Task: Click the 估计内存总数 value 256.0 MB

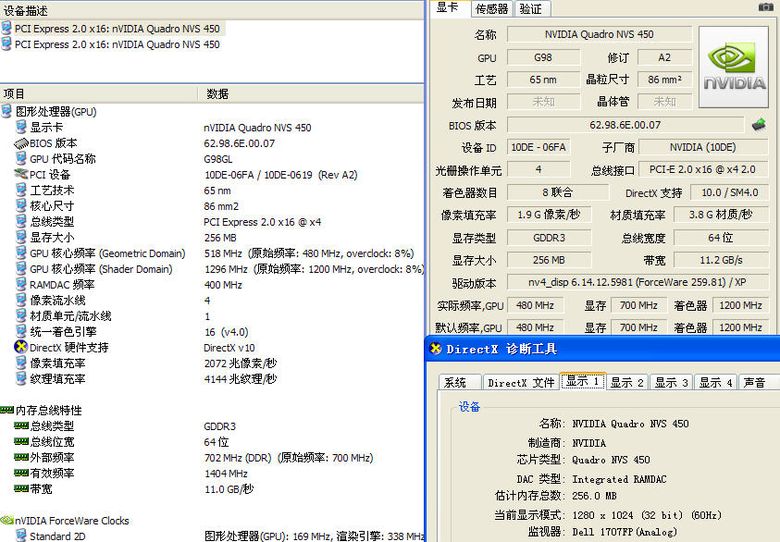Action: tap(594, 496)
